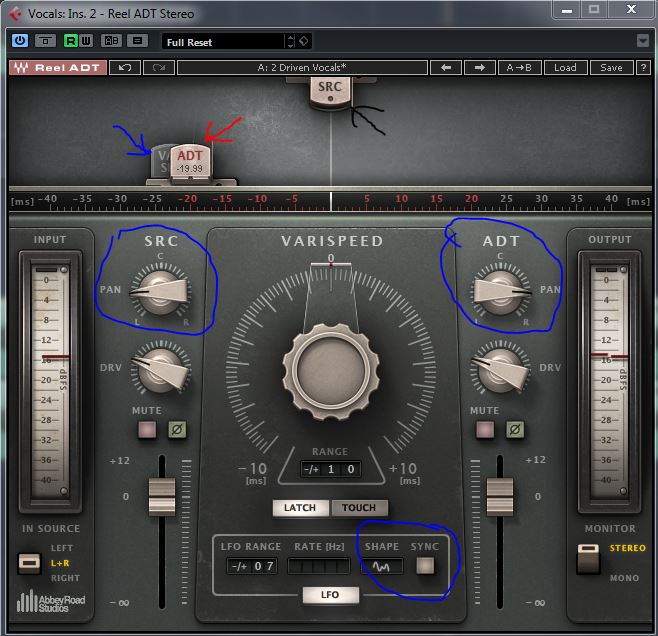Mute the ADT channel
The height and width of the screenshot is (636, 658).
point(485,430)
